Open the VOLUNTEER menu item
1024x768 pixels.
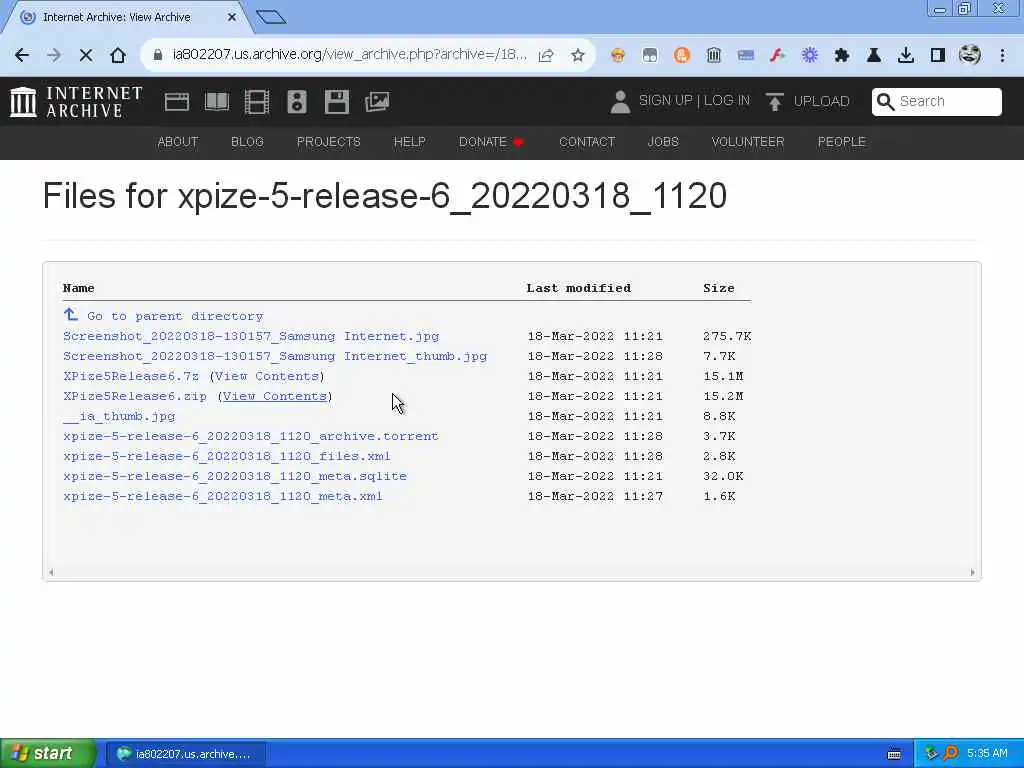(748, 142)
